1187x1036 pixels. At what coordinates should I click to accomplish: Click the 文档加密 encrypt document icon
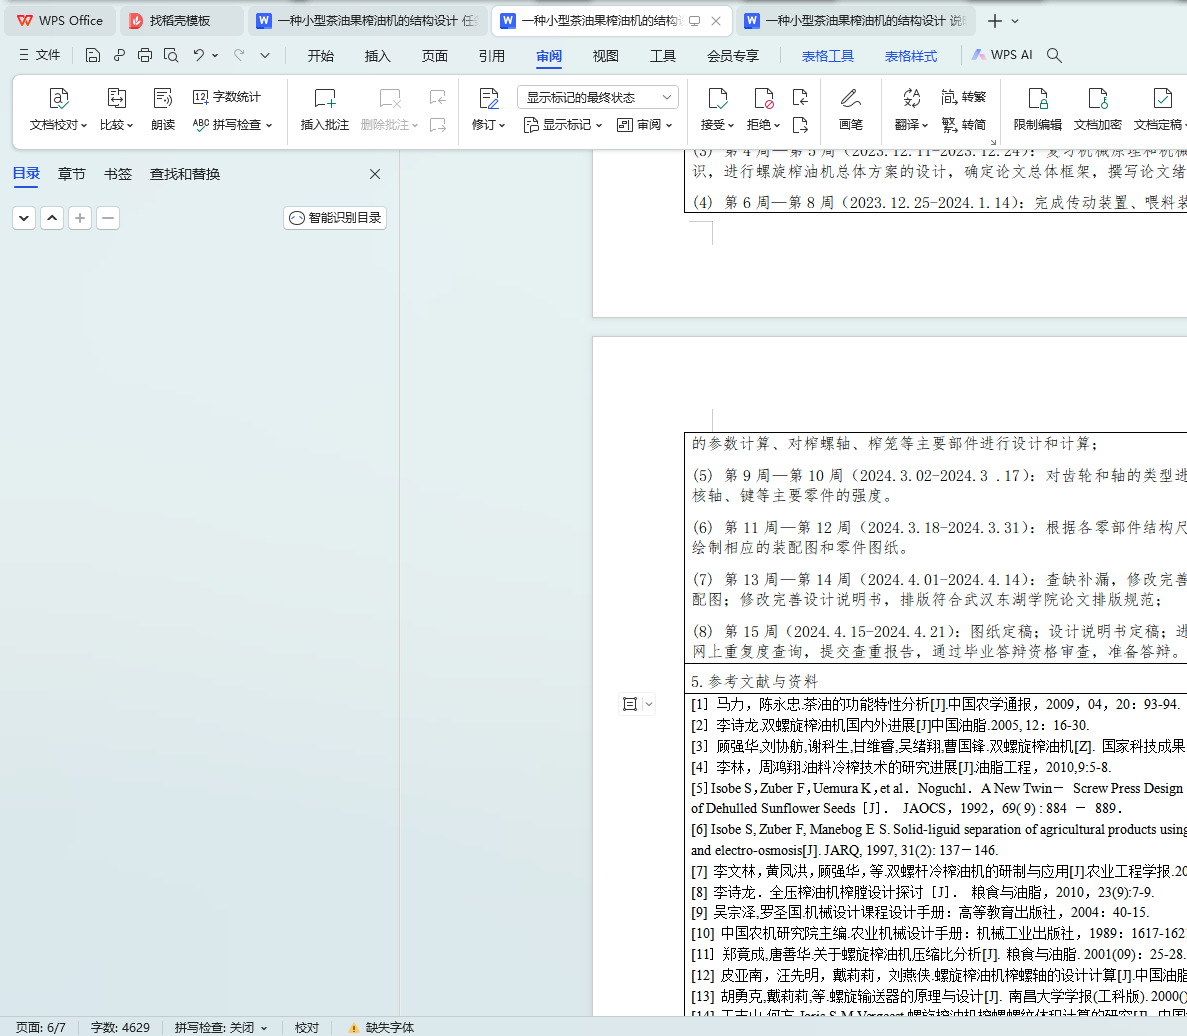point(1098,98)
